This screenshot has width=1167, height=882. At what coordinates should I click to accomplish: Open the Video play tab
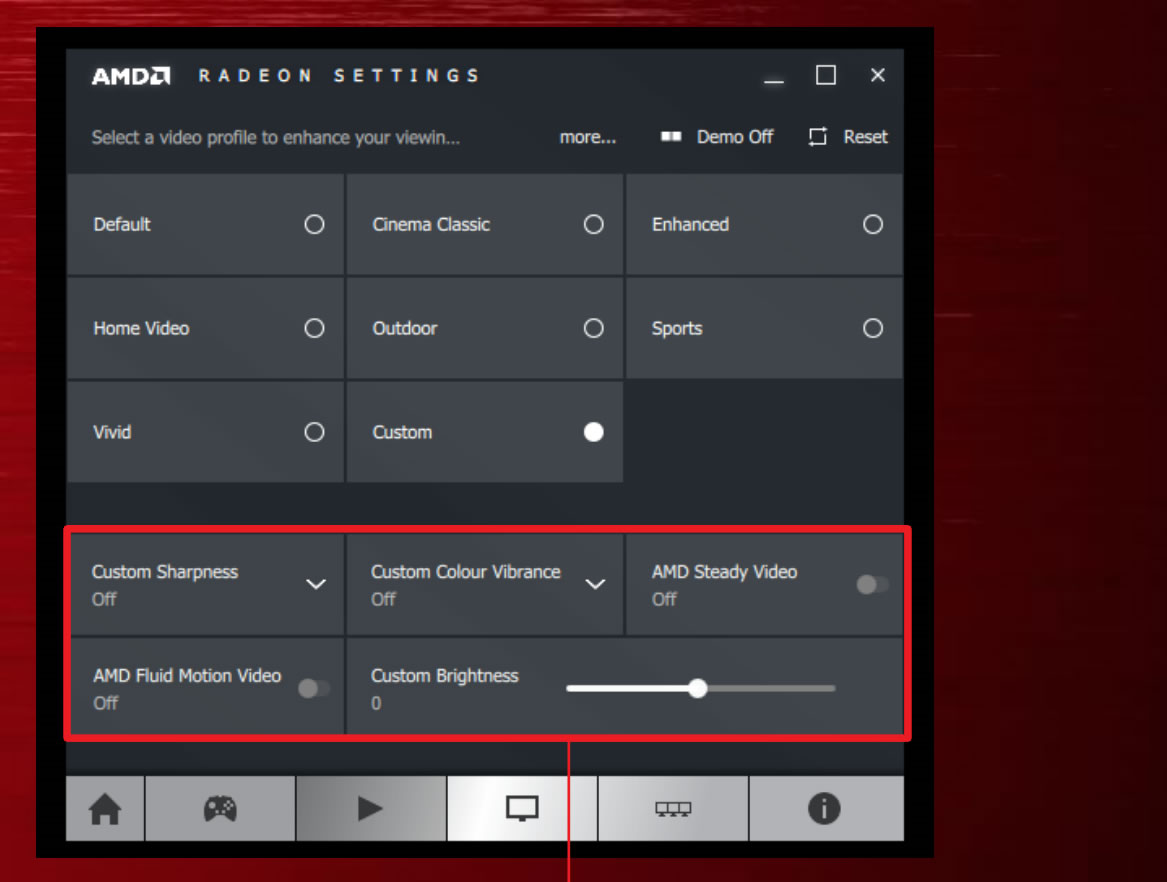[x=370, y=808]
